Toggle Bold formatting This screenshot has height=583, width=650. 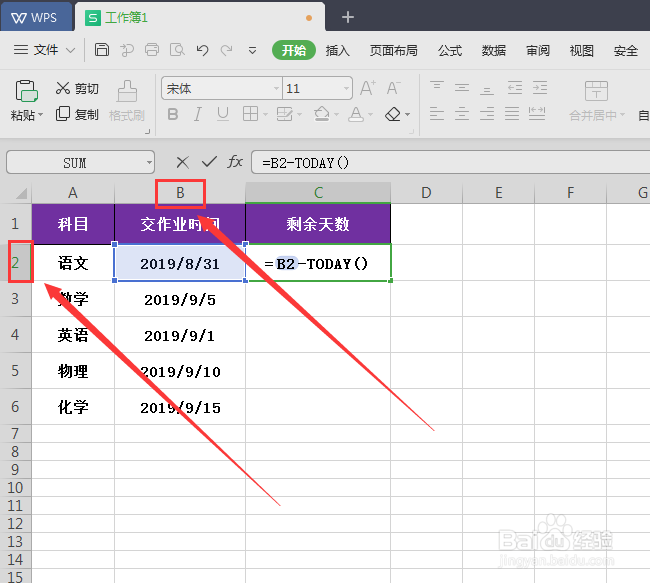(x=173, y=114)
